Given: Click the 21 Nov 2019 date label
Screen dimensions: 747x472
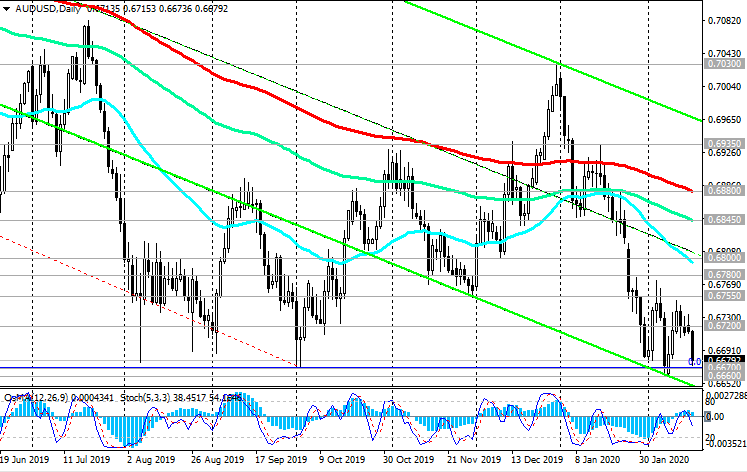Looking at the screenshot, I should pyautogui.click(x=473, y=460).
